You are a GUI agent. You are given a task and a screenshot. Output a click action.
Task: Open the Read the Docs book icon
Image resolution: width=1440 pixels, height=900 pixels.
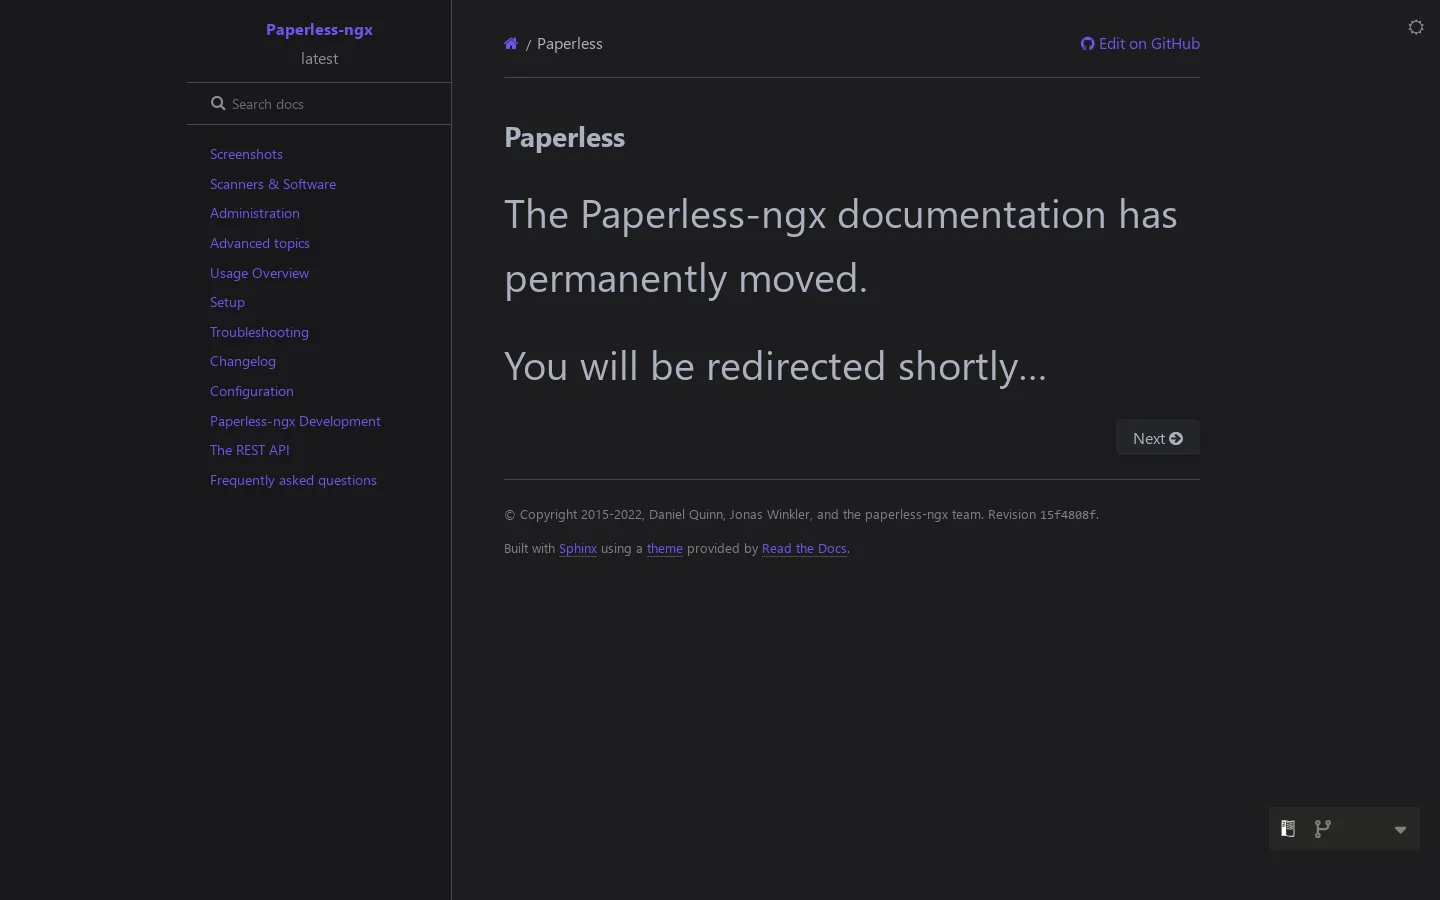(1288, 829)
